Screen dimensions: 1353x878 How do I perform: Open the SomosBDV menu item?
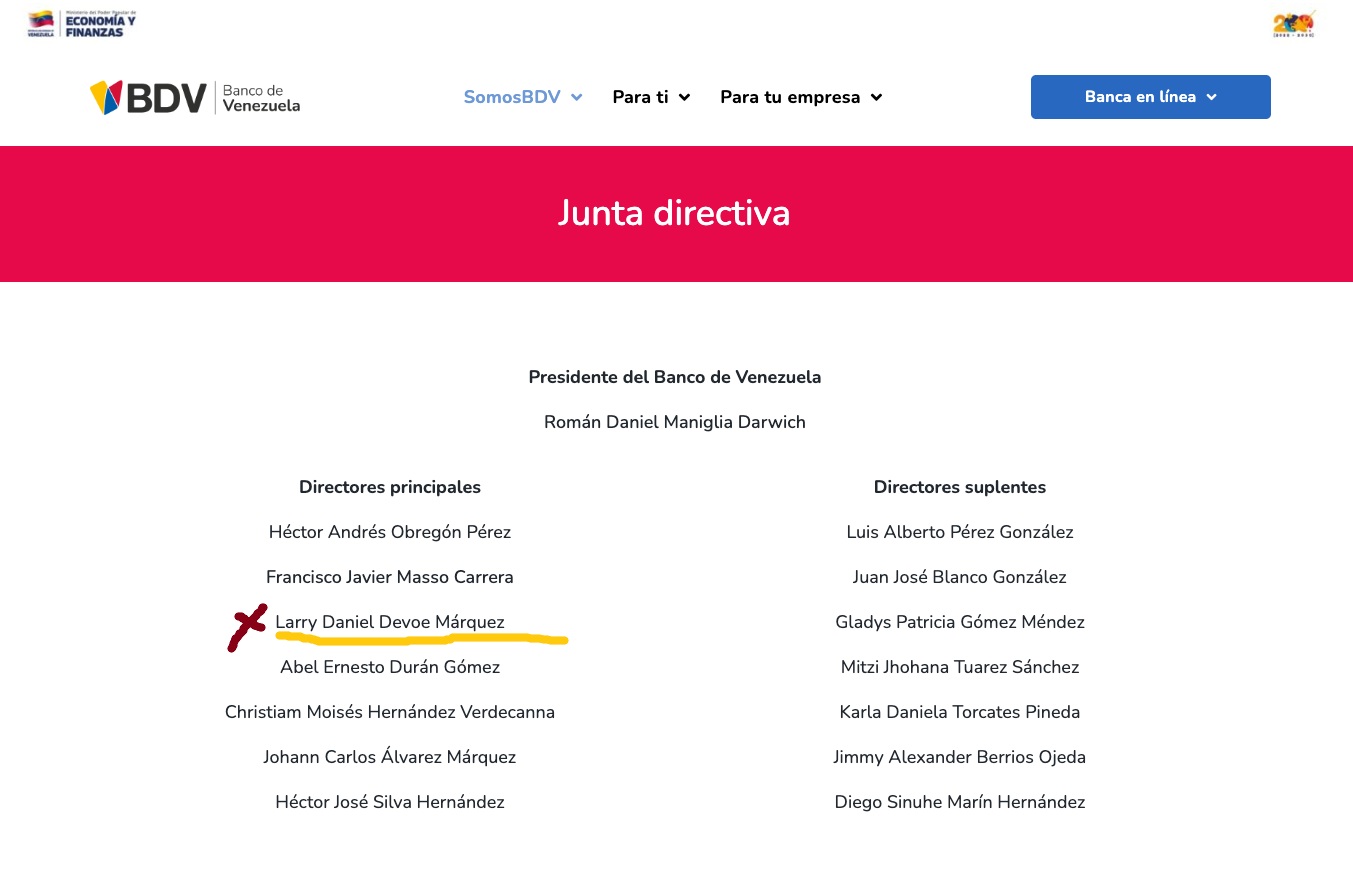coord(512,97)
